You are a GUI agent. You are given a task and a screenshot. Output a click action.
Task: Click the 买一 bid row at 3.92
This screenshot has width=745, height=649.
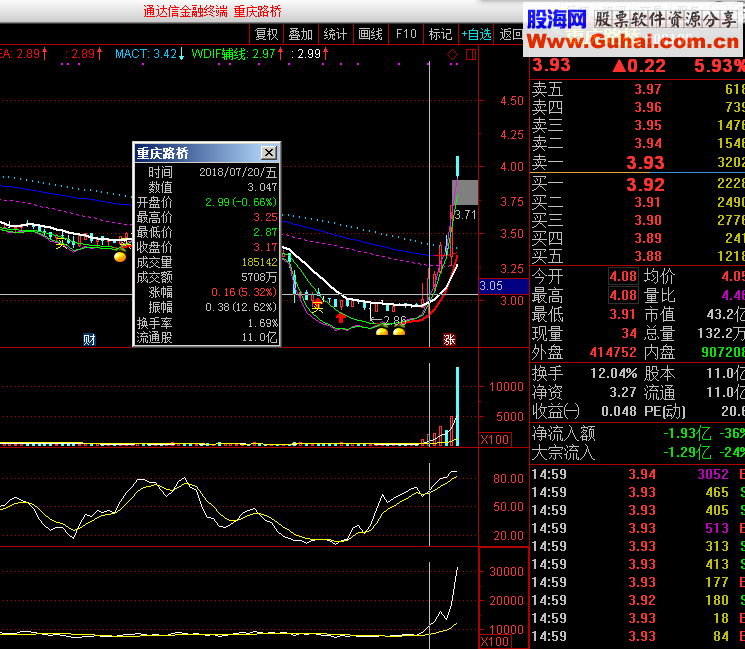click(x=637, y=184)
